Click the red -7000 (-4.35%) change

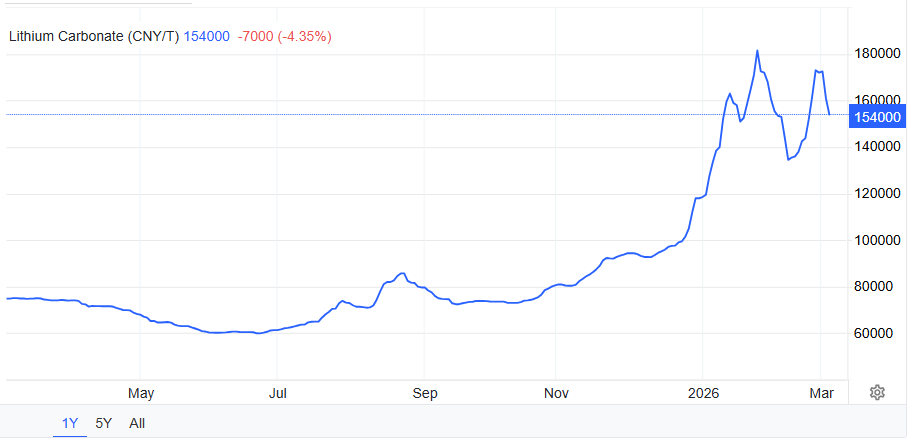(285, 36)
